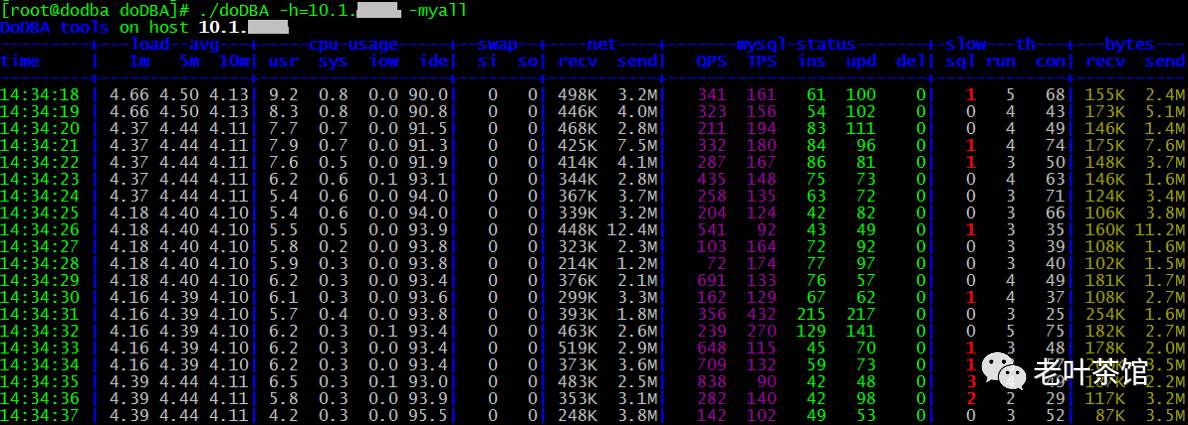
Task: Click net recv value 498K at 14:34:18
Action: point(577,95)
